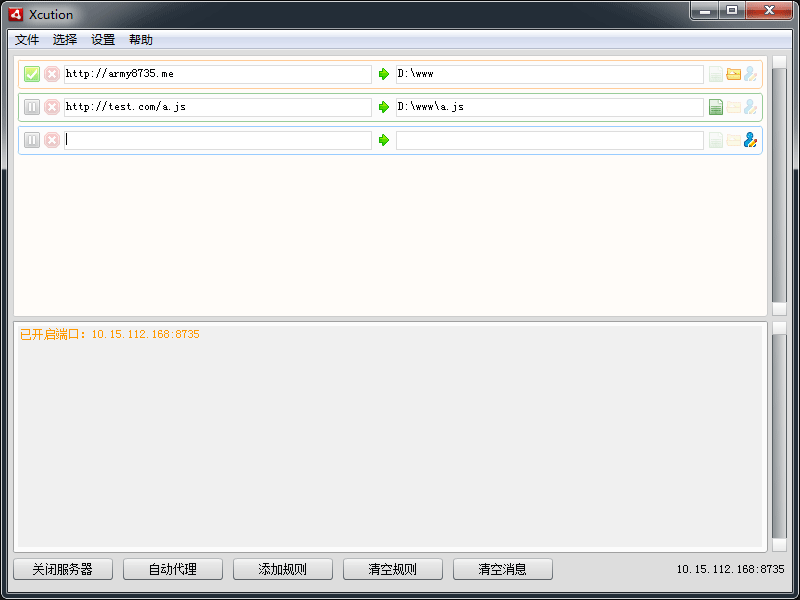Image resolution: width=800 pixels, height=600 pixels.
Task: Open the 帮助 menu
Action: 141,40
